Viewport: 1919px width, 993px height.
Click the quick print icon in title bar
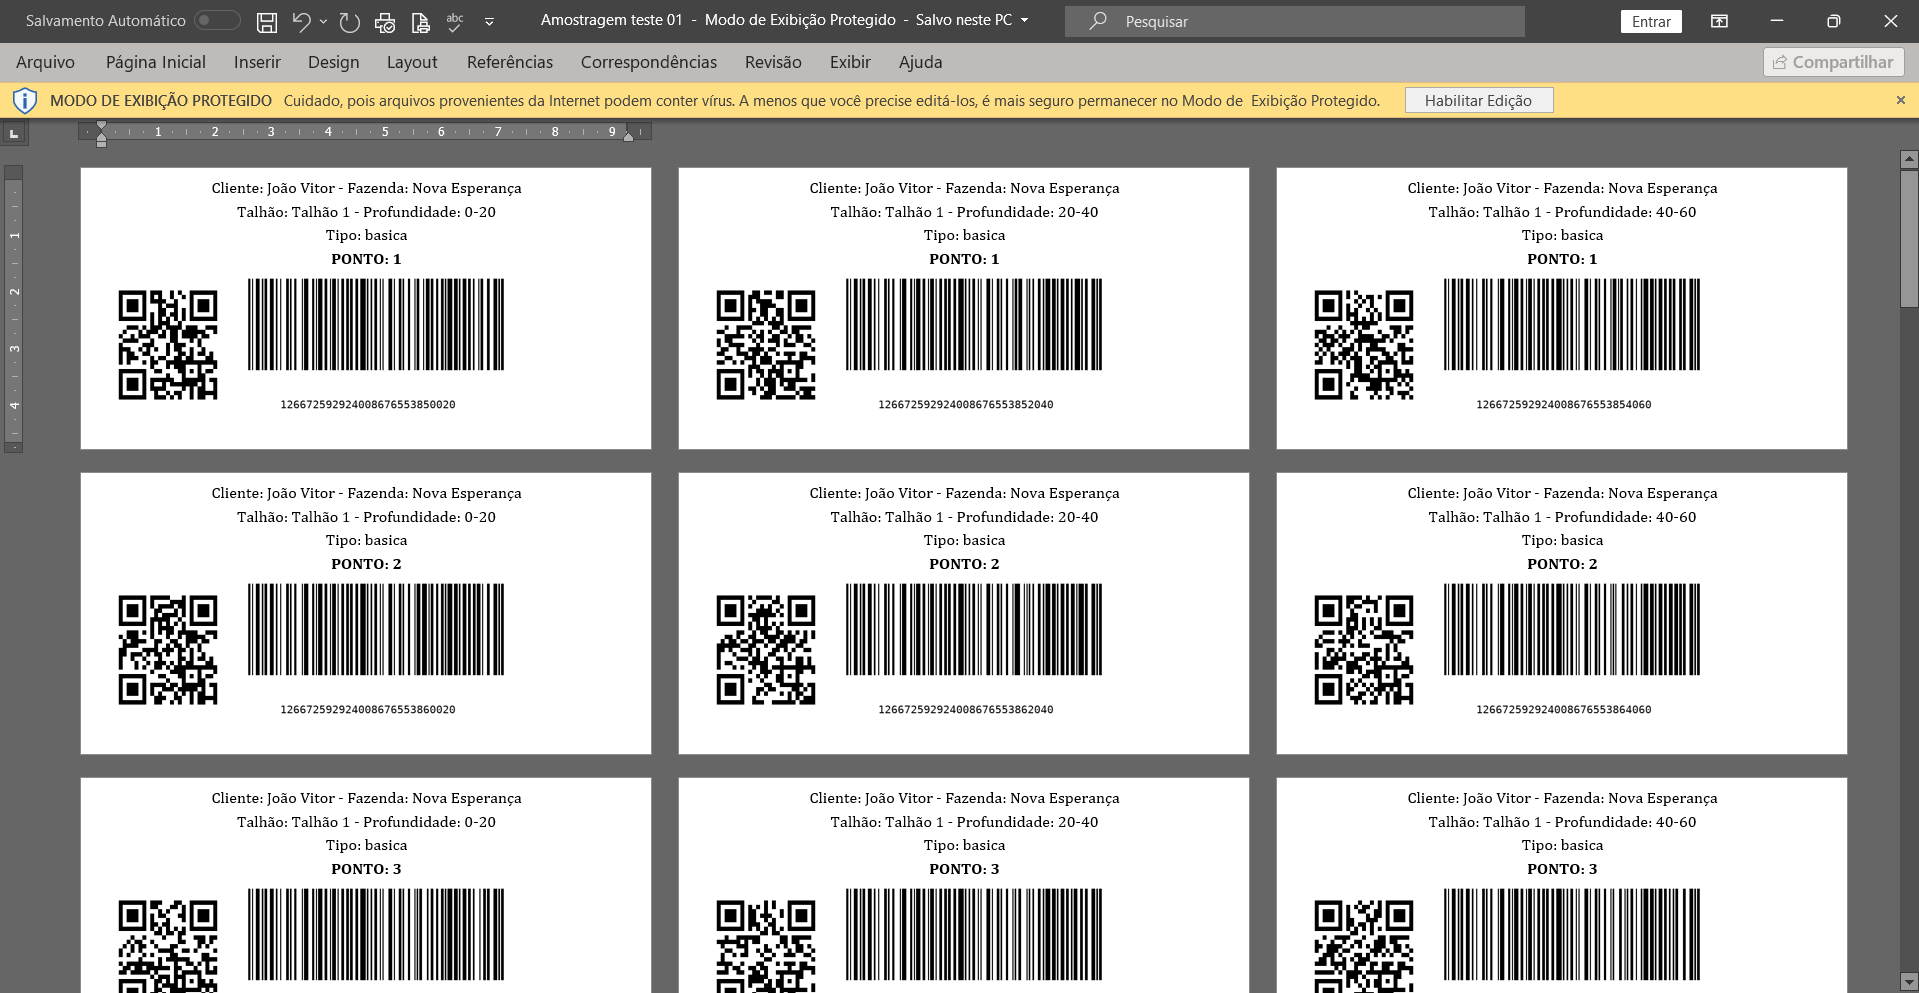[385, 21]
